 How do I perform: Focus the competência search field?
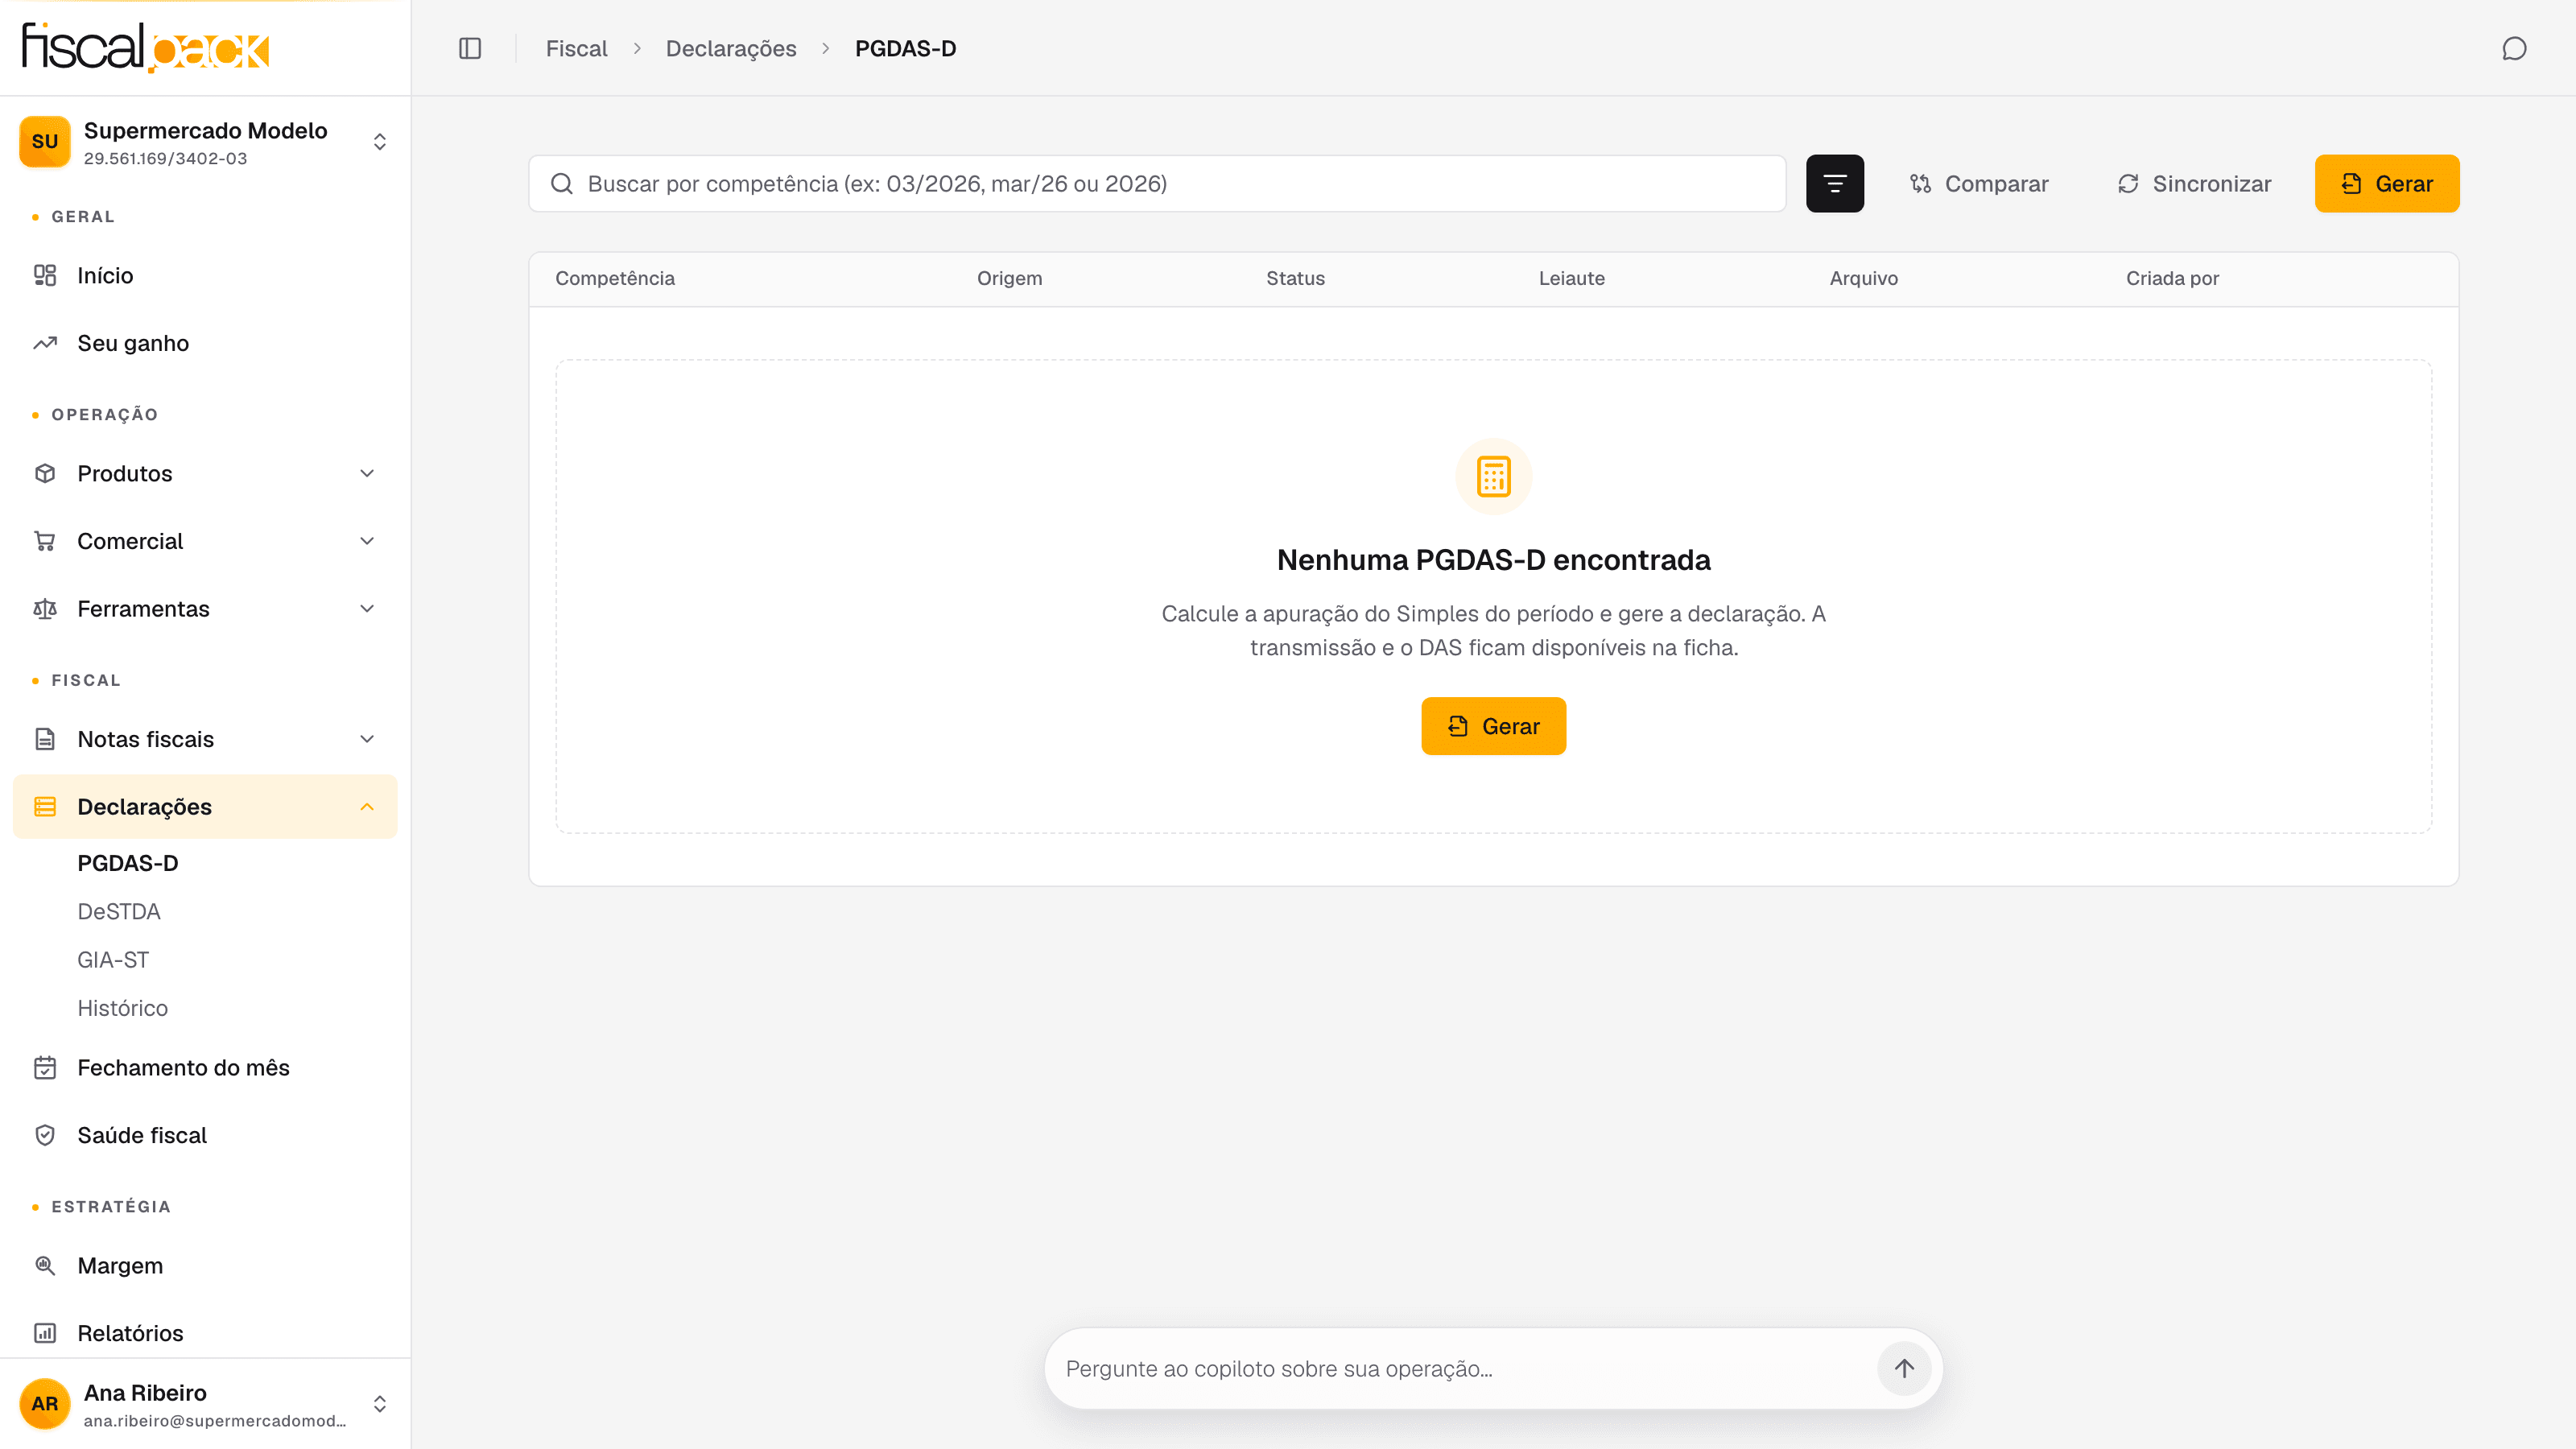(x=1157, y=183)
